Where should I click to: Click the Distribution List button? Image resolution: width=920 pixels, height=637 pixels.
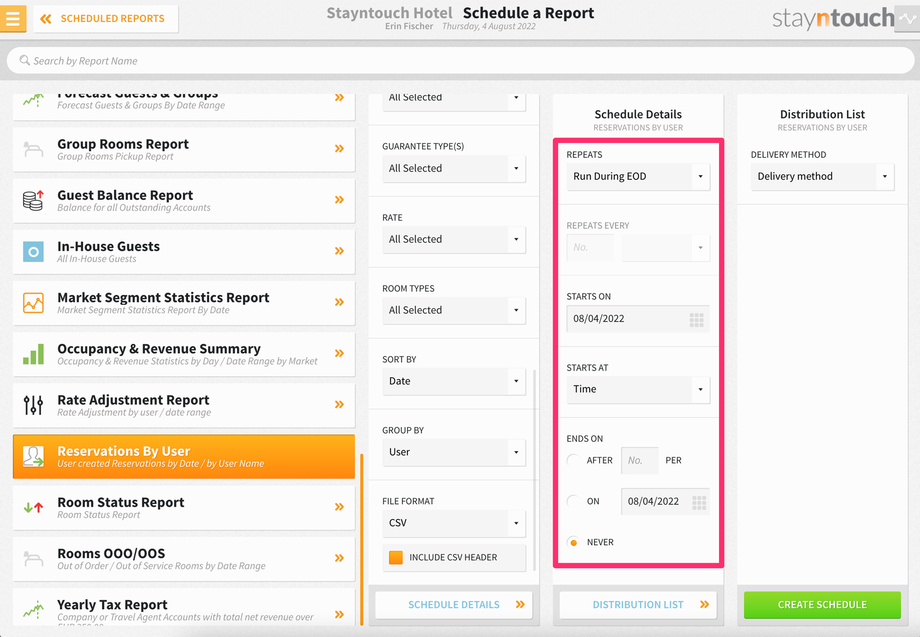638,605
